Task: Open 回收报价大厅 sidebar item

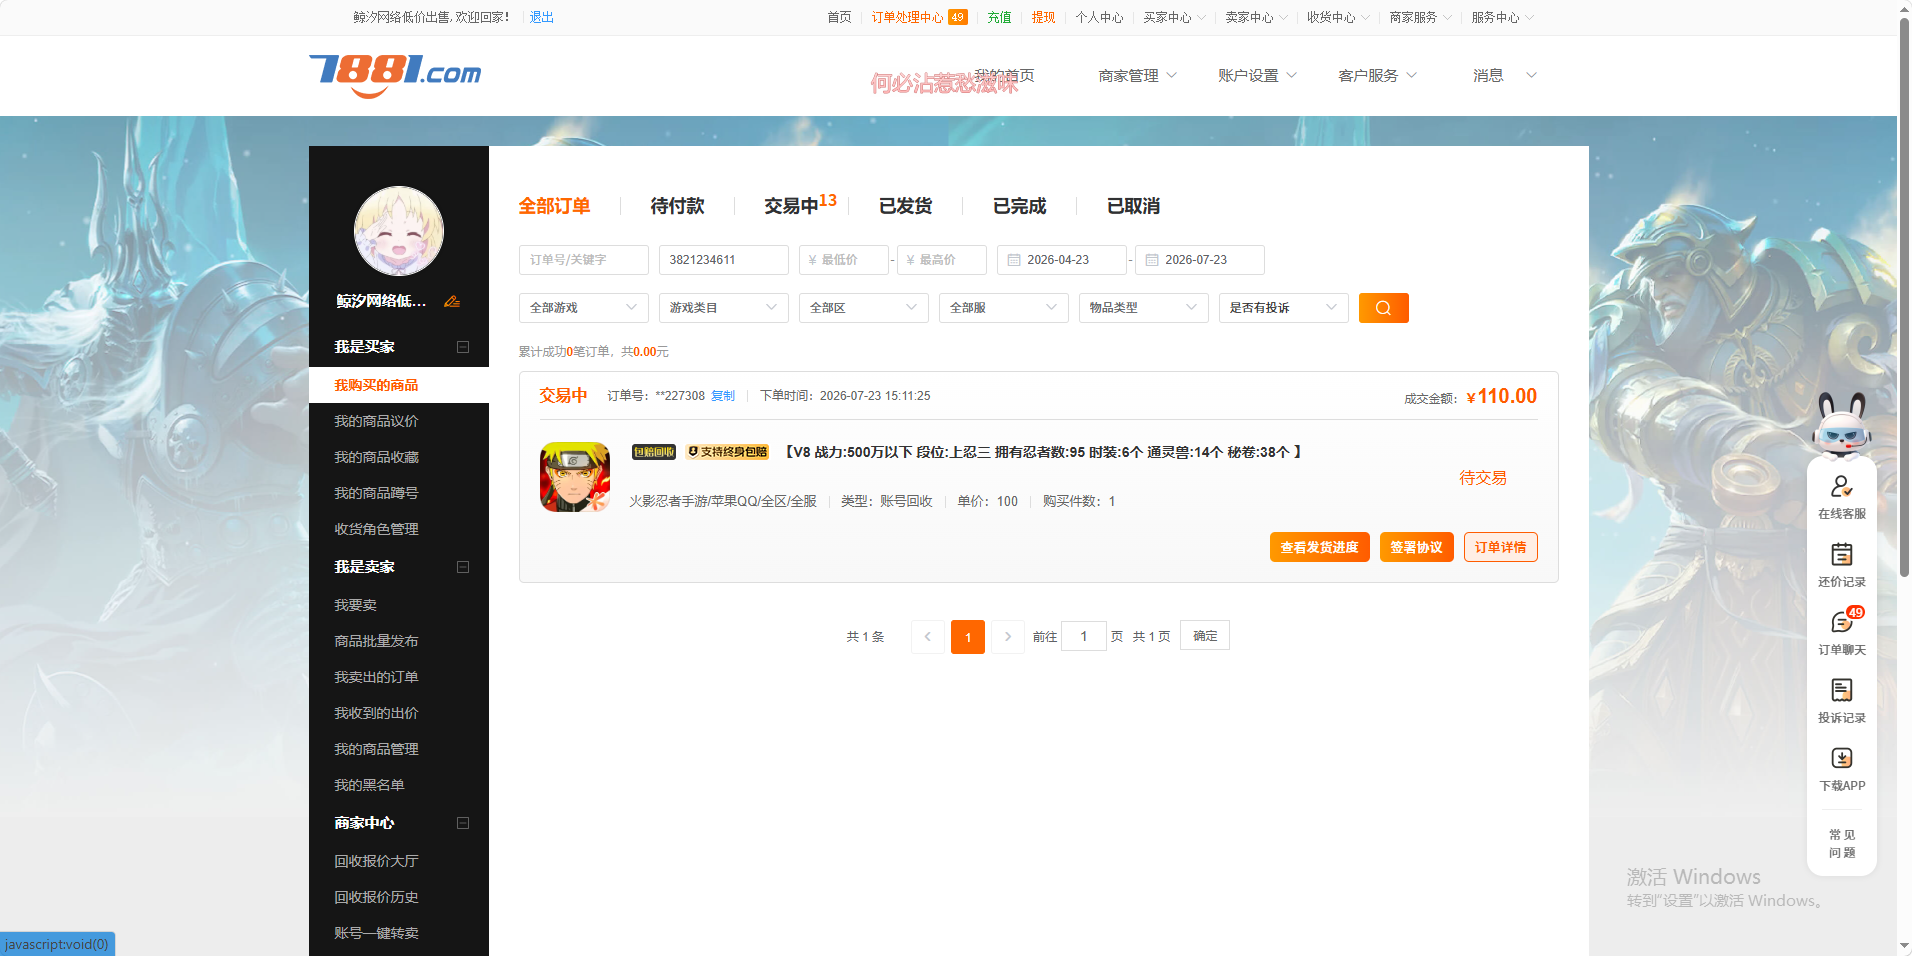Action: (x=376, y=861)
